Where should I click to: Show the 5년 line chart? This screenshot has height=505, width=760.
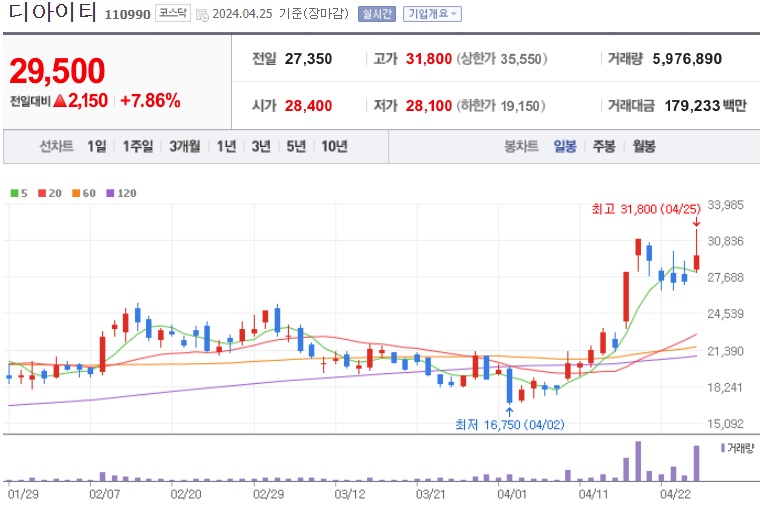tap(296, 146)
